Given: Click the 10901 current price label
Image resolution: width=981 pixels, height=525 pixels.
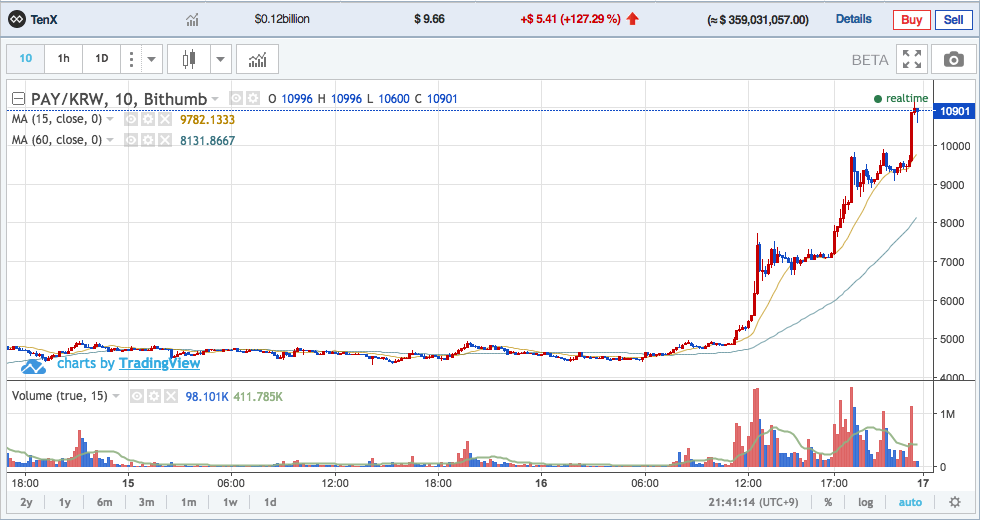Looking at the screenshot, I should pos(955,111).
